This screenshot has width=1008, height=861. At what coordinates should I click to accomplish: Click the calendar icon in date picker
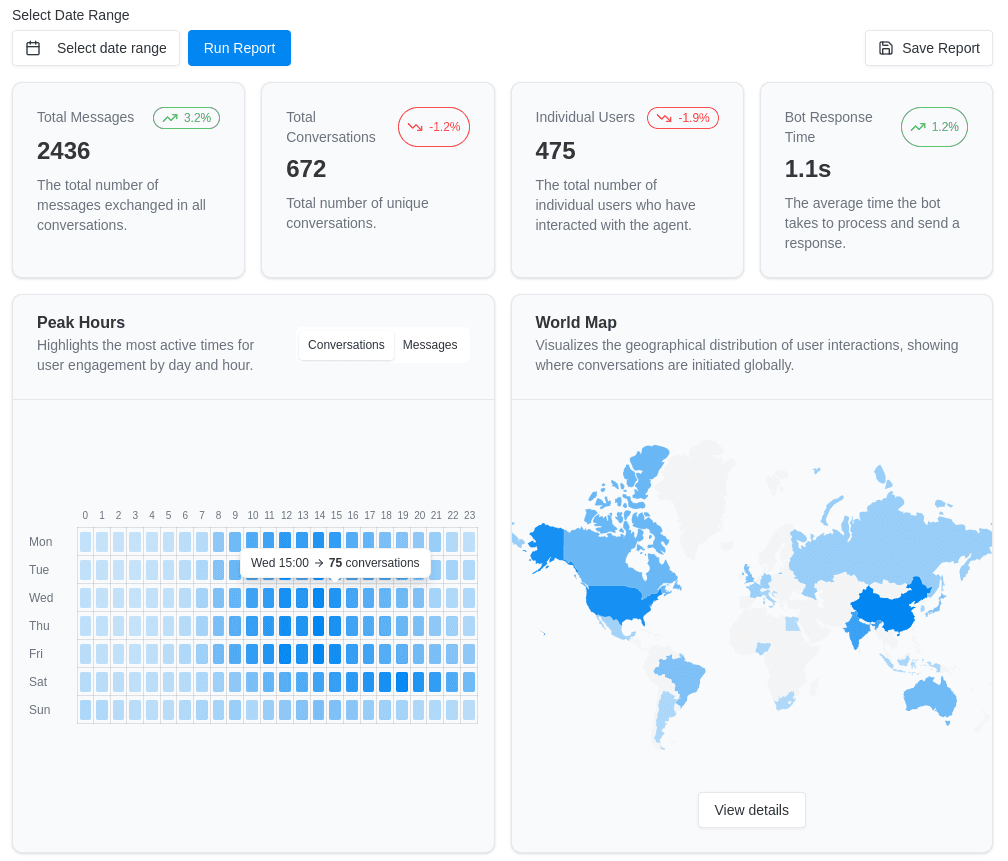point(33,48)
